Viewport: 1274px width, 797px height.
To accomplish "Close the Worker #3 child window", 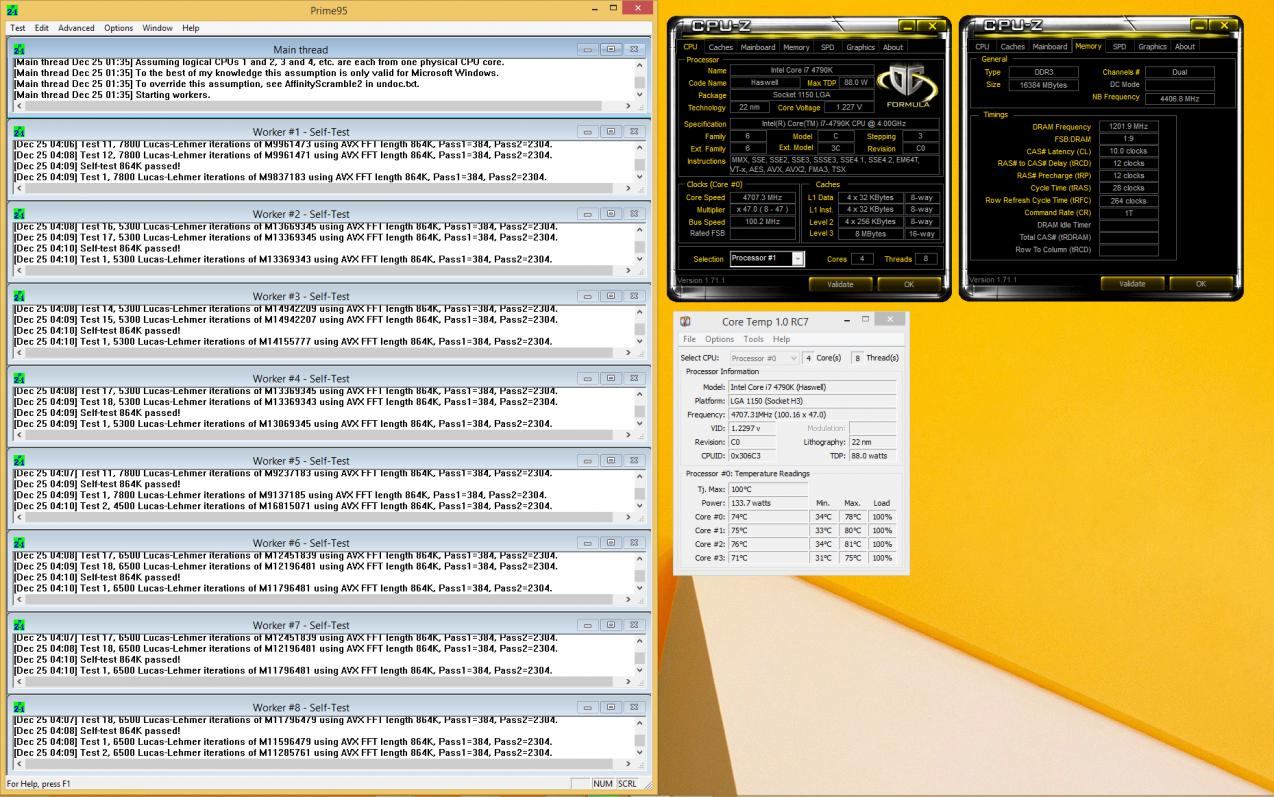I will (x=634, y=296).
